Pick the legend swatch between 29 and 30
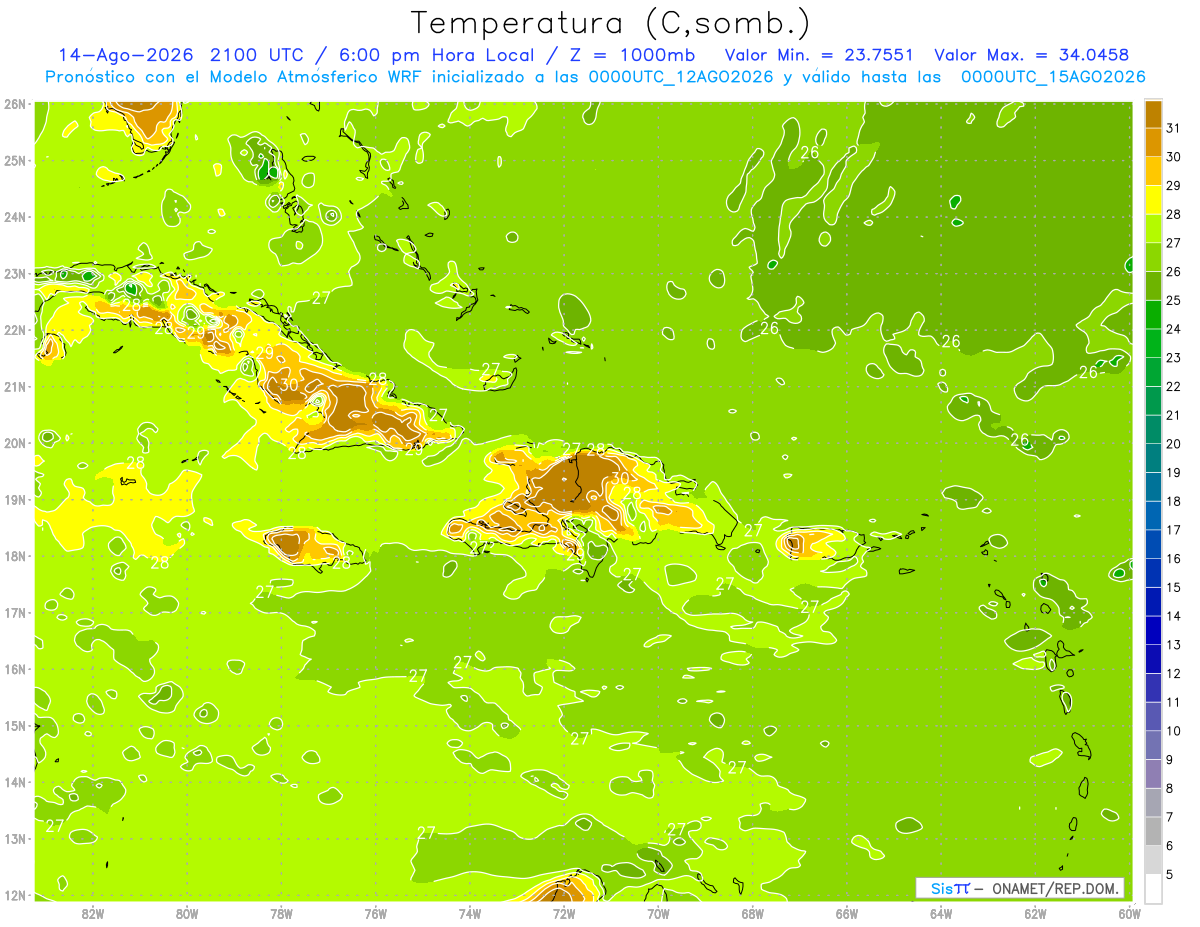Image resolution: width=1200 pixels, height=927 pixels. tap(1153, 171)
